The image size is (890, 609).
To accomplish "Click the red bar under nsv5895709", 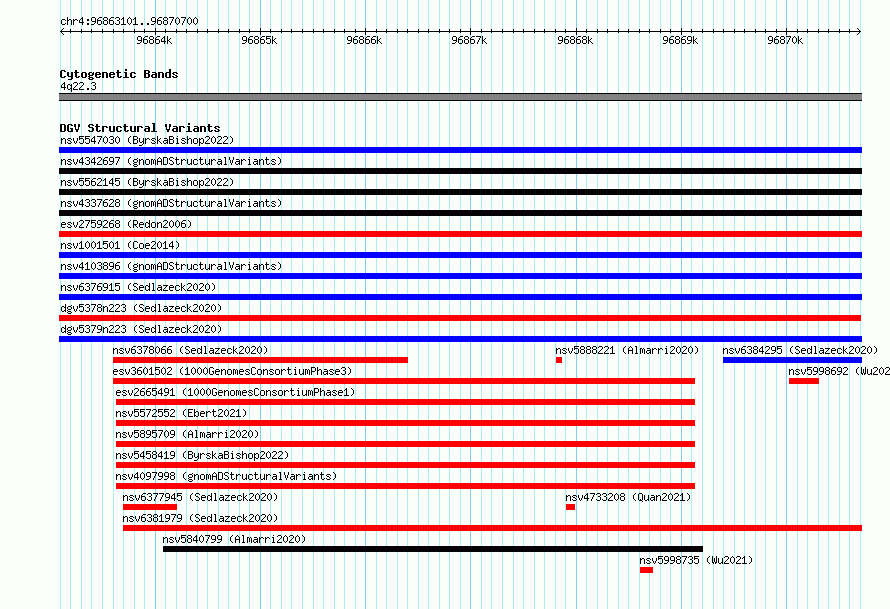I will click(x=405, y=444).
